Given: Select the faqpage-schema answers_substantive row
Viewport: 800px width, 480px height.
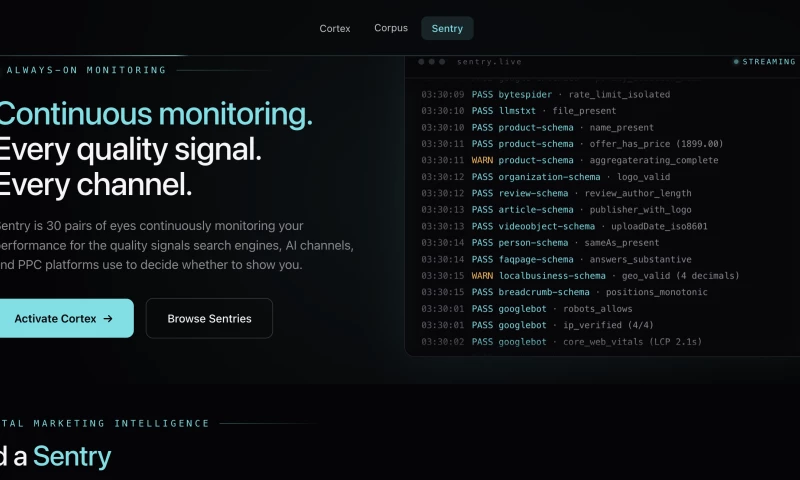Looking at the screenshot, I should tap(556, 259).
